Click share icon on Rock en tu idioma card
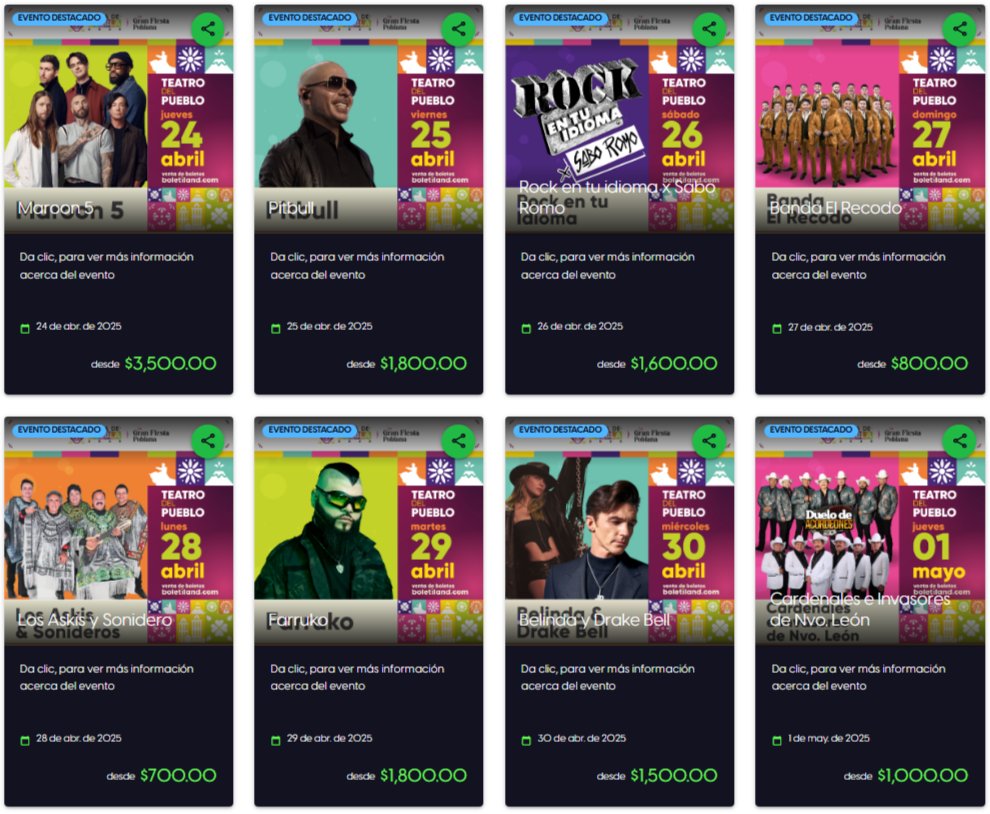 (x=709, y=28)
